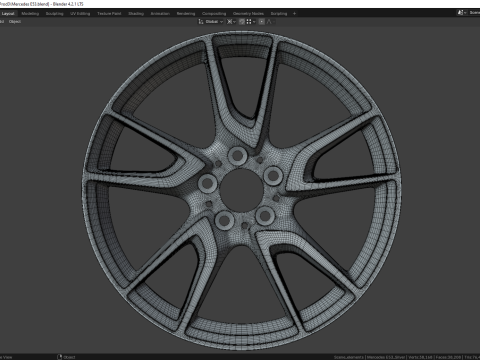Viewport: 480px width, 360px height.
Task: Toggle proportional editing icon
Action: (262, 22)
